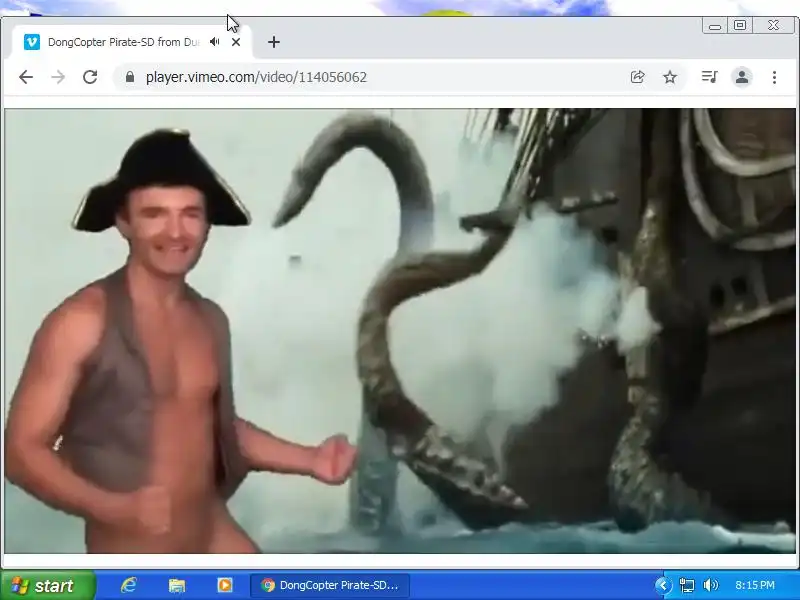View site information via padlock icon
The height and width of the screenshot is (600, 800).
130,77
